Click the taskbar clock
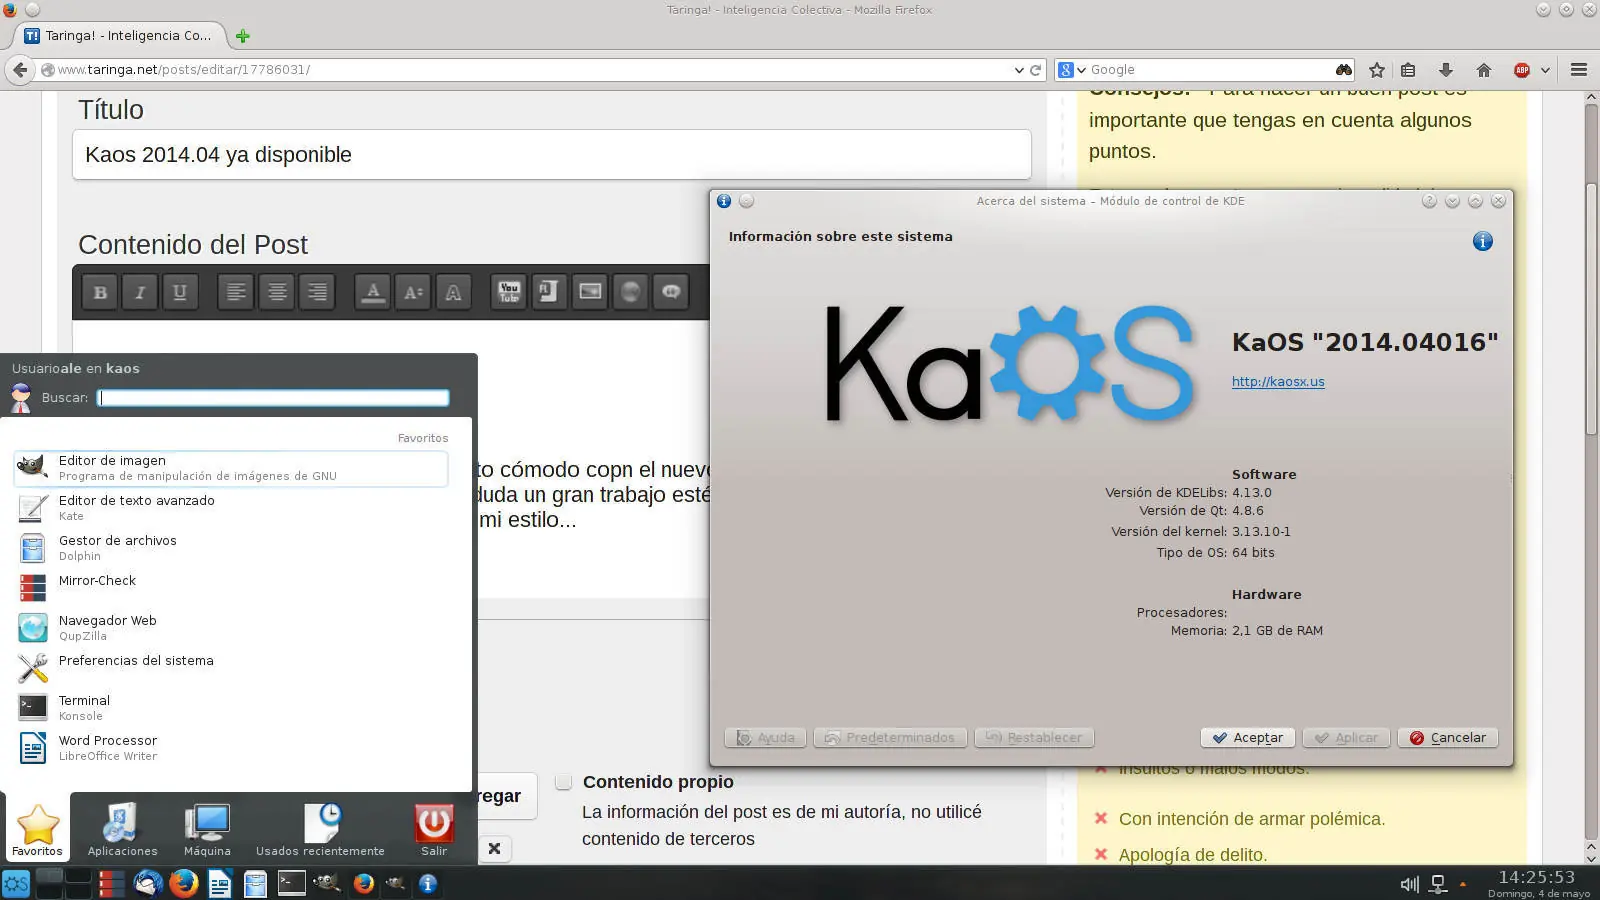This screenshot has height=900, width=1600. (1537, 884)
